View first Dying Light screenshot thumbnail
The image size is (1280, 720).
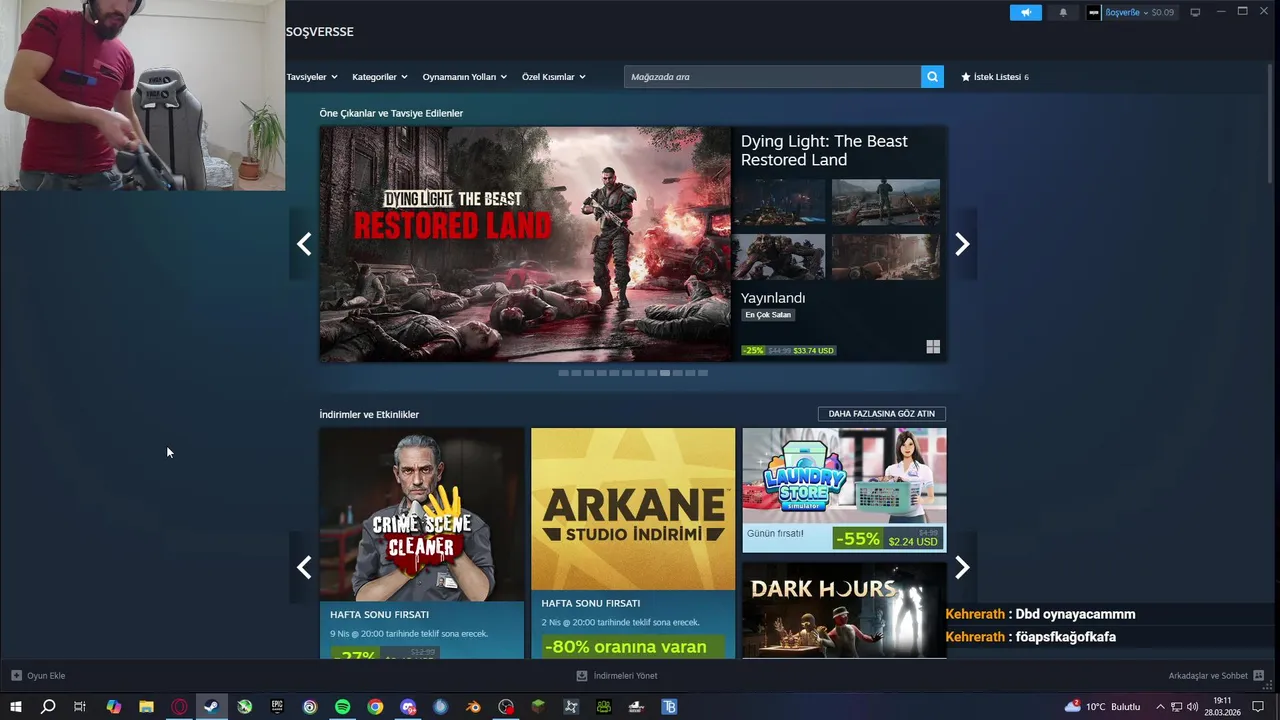click(779, 202)
